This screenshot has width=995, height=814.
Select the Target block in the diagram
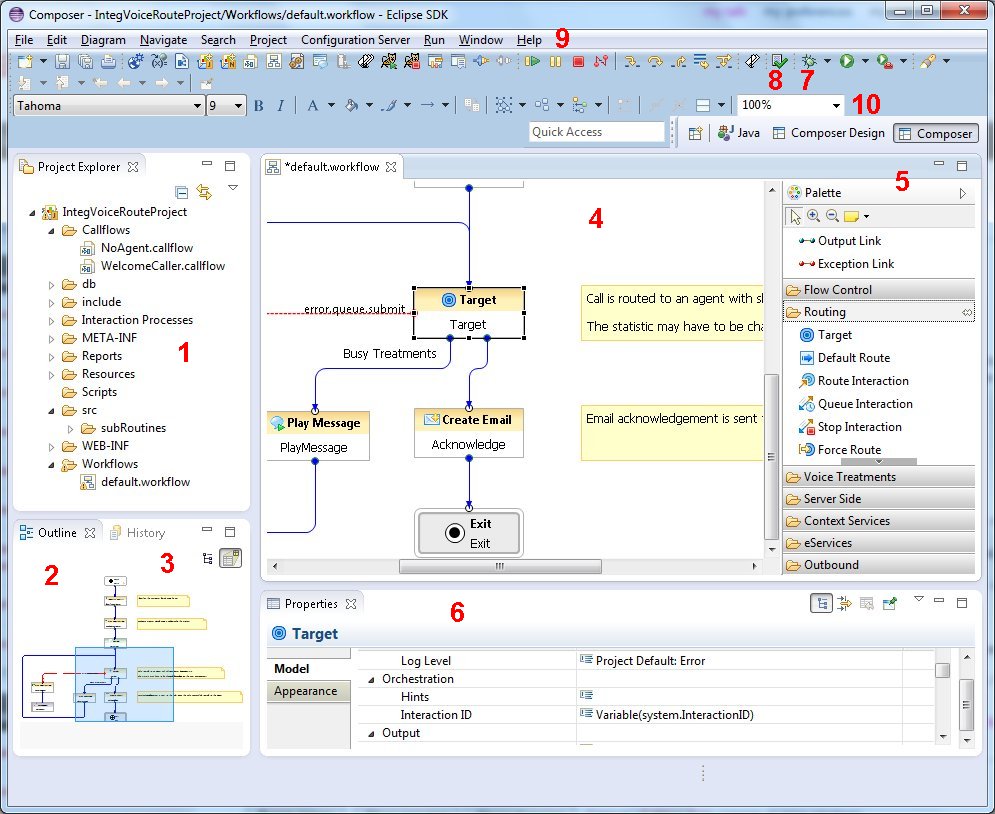click(x=469, y=313)
